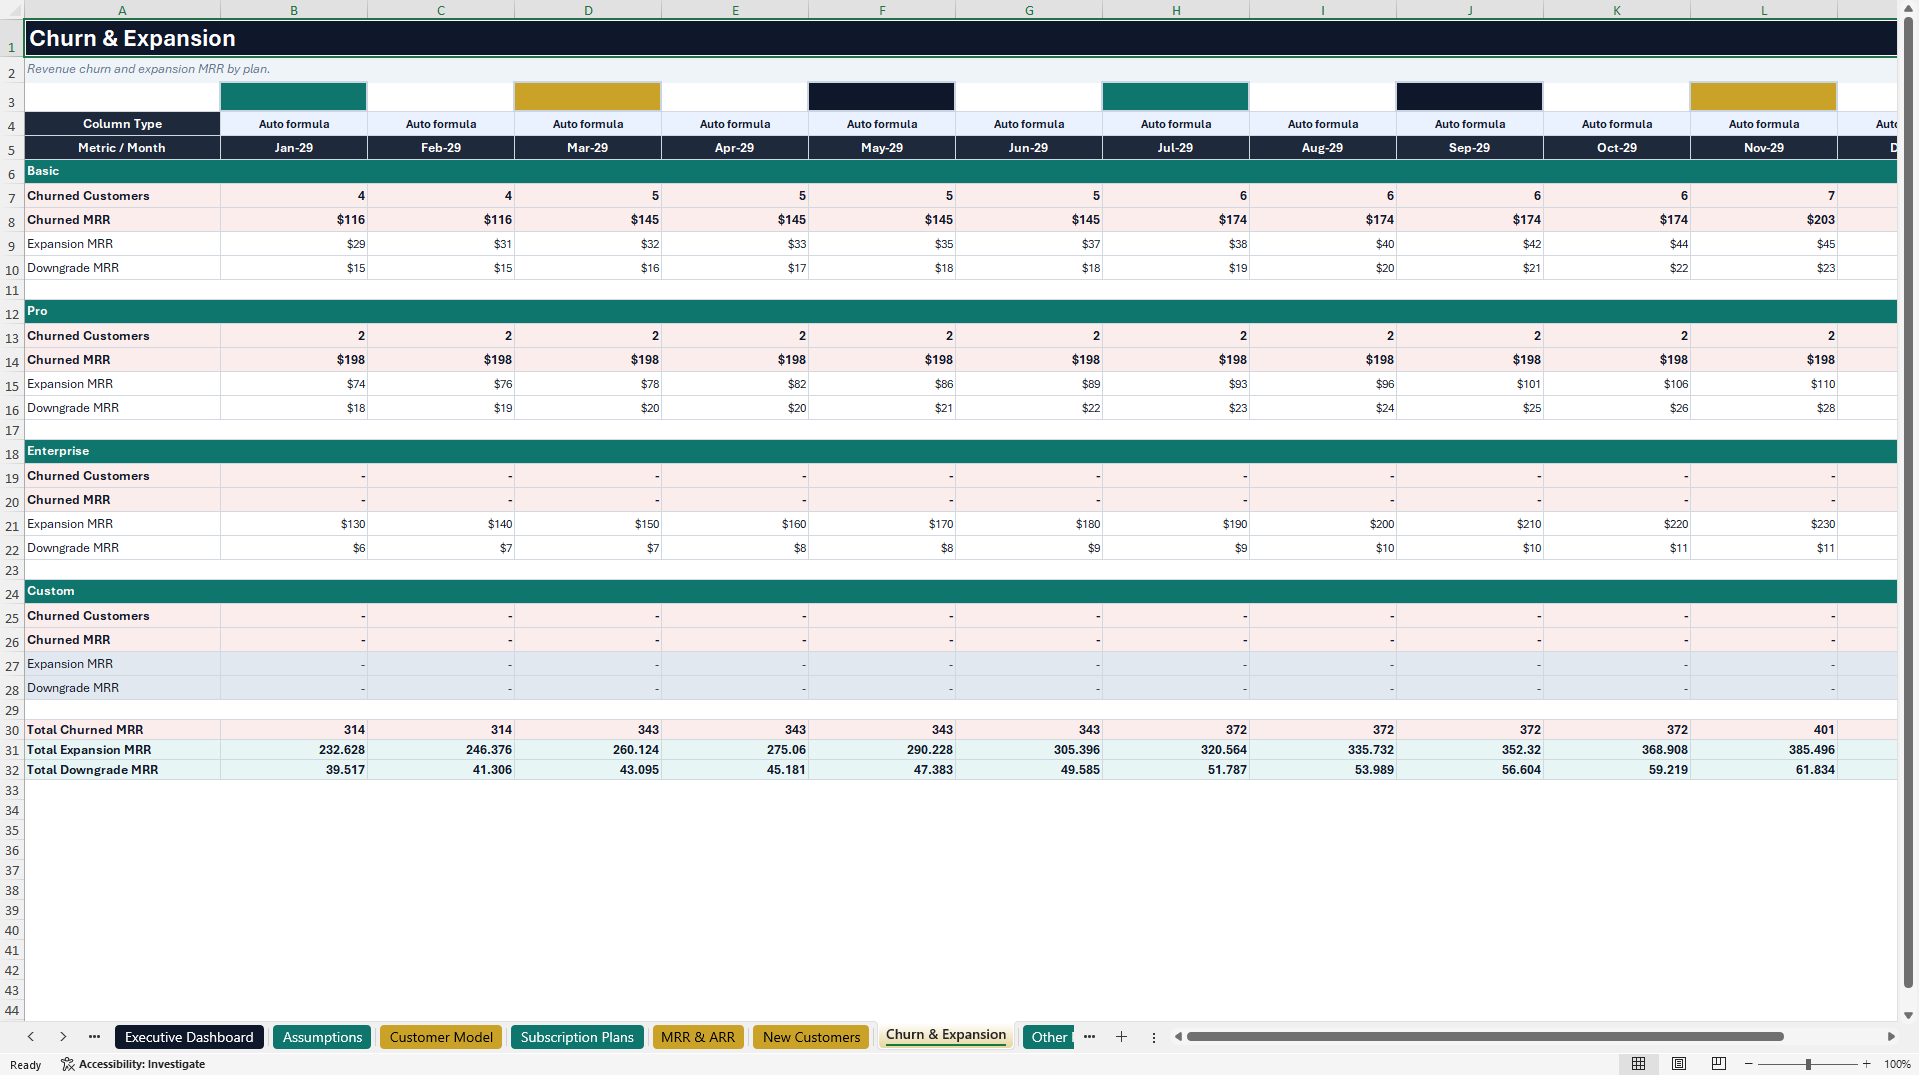Image resolution: width=1919 pixels, height=1075 pixels.
Task: Open the partially visible Other sheet tab
Action: coord(1048,1037)
